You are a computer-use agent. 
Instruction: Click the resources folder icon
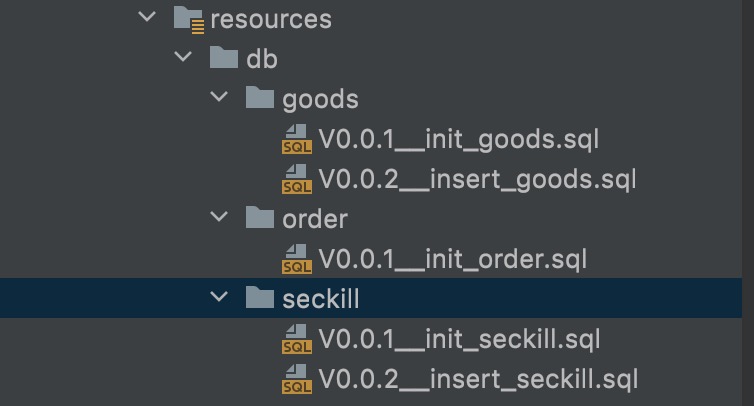(189, 20)
